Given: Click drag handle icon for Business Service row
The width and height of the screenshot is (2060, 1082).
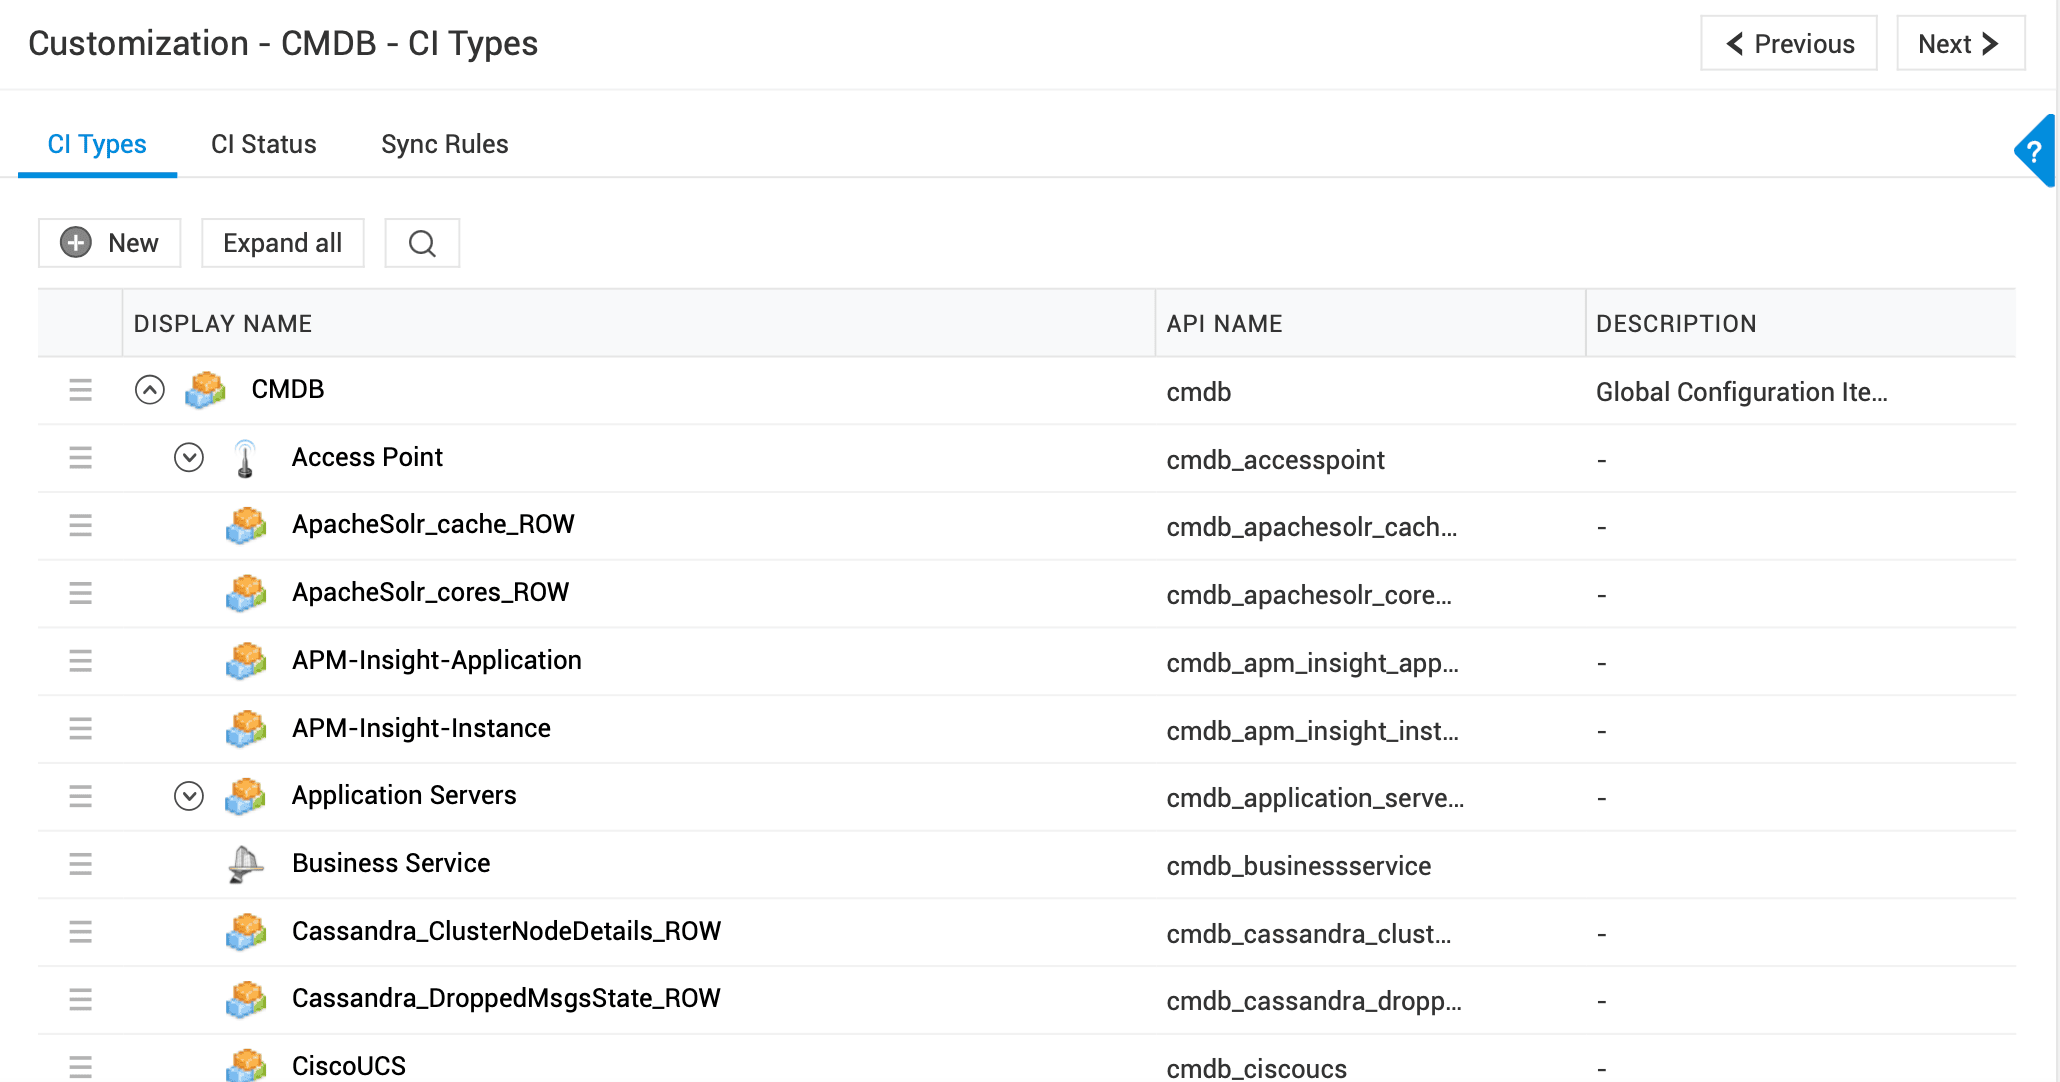Looking at the screenshot, I should [x=80, y=864].
